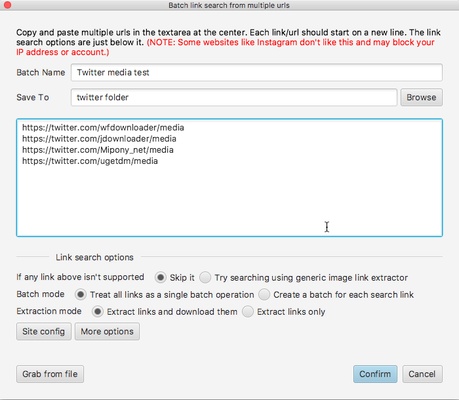Viewport: 459px width, 400px height.
Task: Click the Mipony_net/media URL line
Action: (98, 150)
